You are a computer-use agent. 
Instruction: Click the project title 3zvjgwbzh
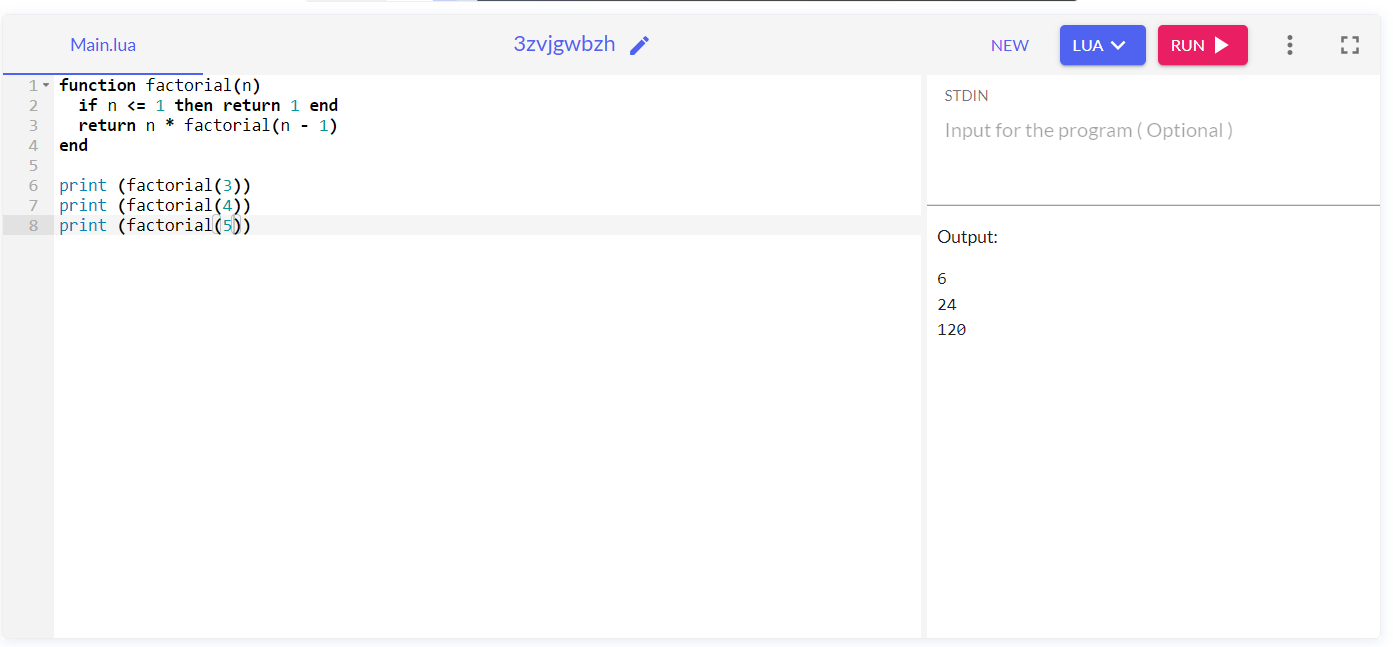click(x=563, y=43)
